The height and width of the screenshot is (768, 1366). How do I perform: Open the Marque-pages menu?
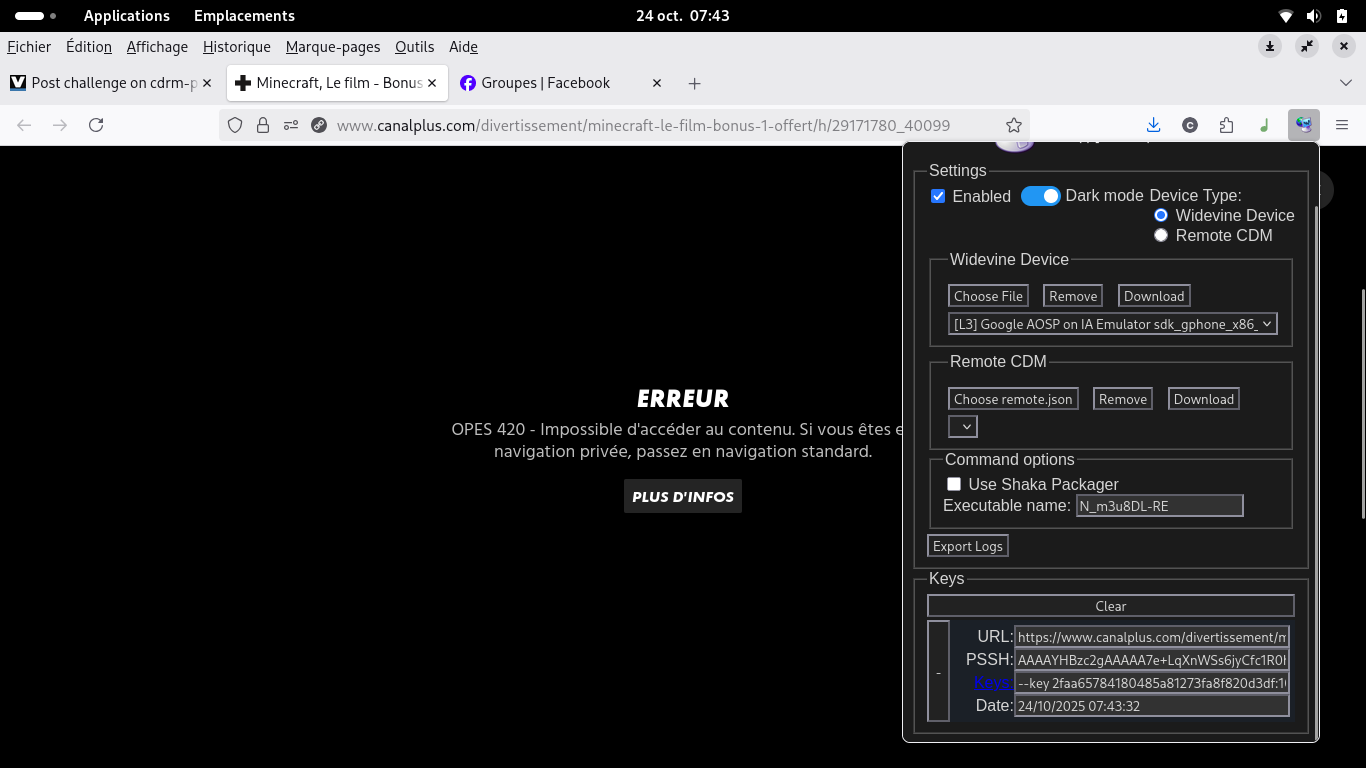point(333,47)
